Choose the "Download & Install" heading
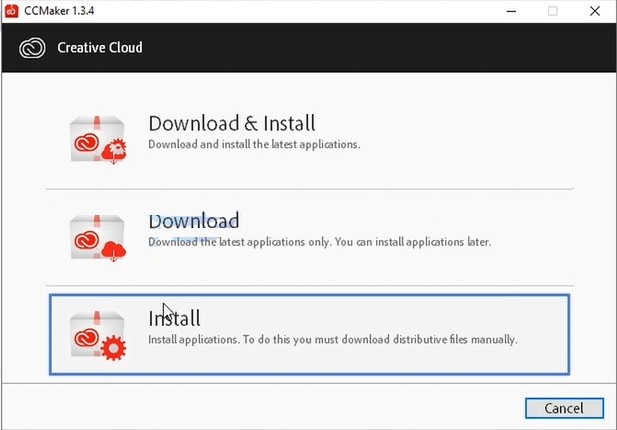 click(x=231, y=124)
